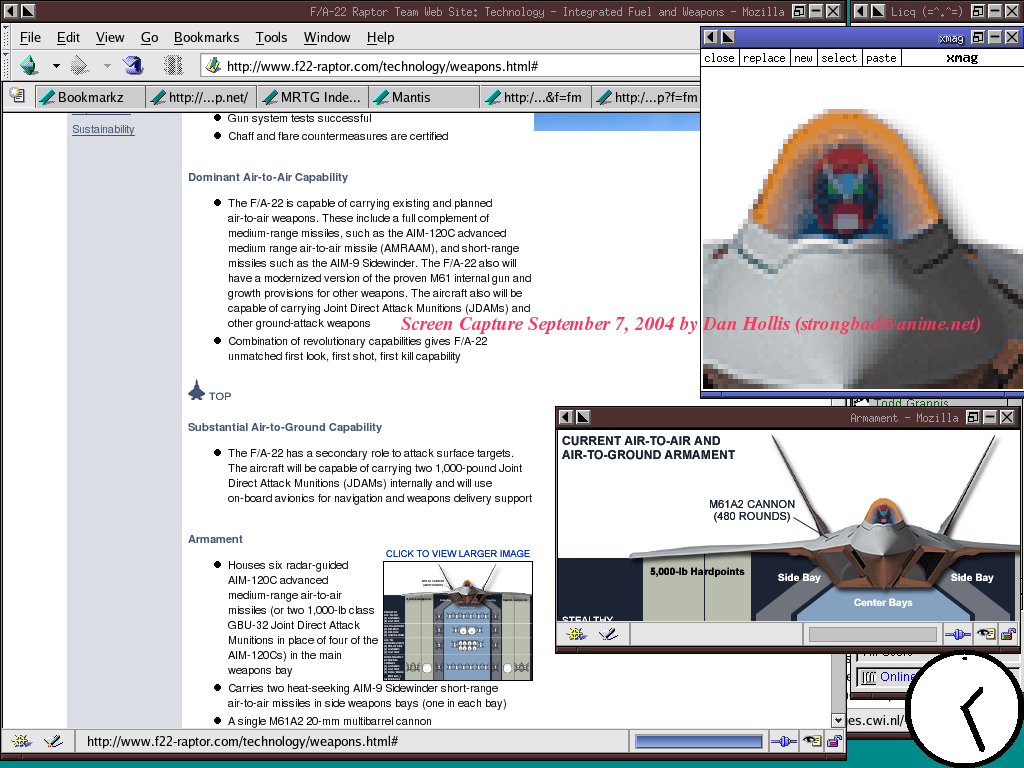Click the new-tab icon left of Bookmarkz
Image resolution: width=1024 pixels, height=768 pixels.
(17, 96)
